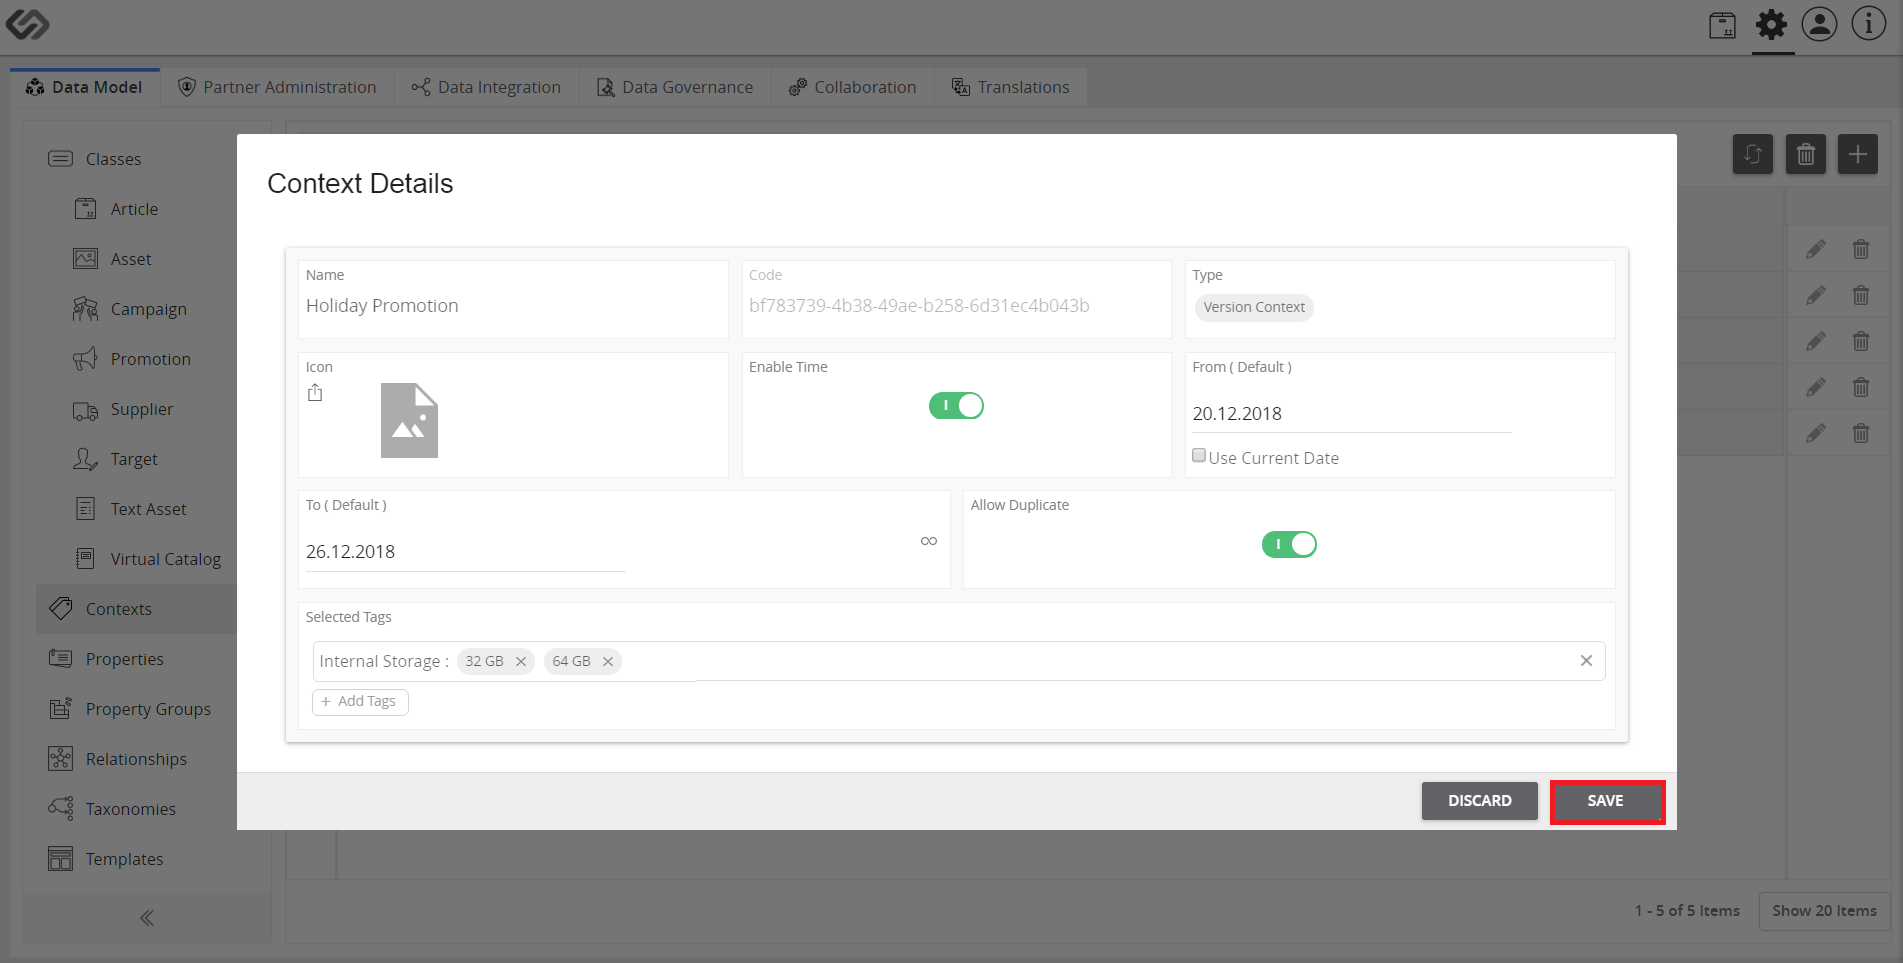
Task: Select Asset in the sidebar
Action: click(x=136, y=259)
